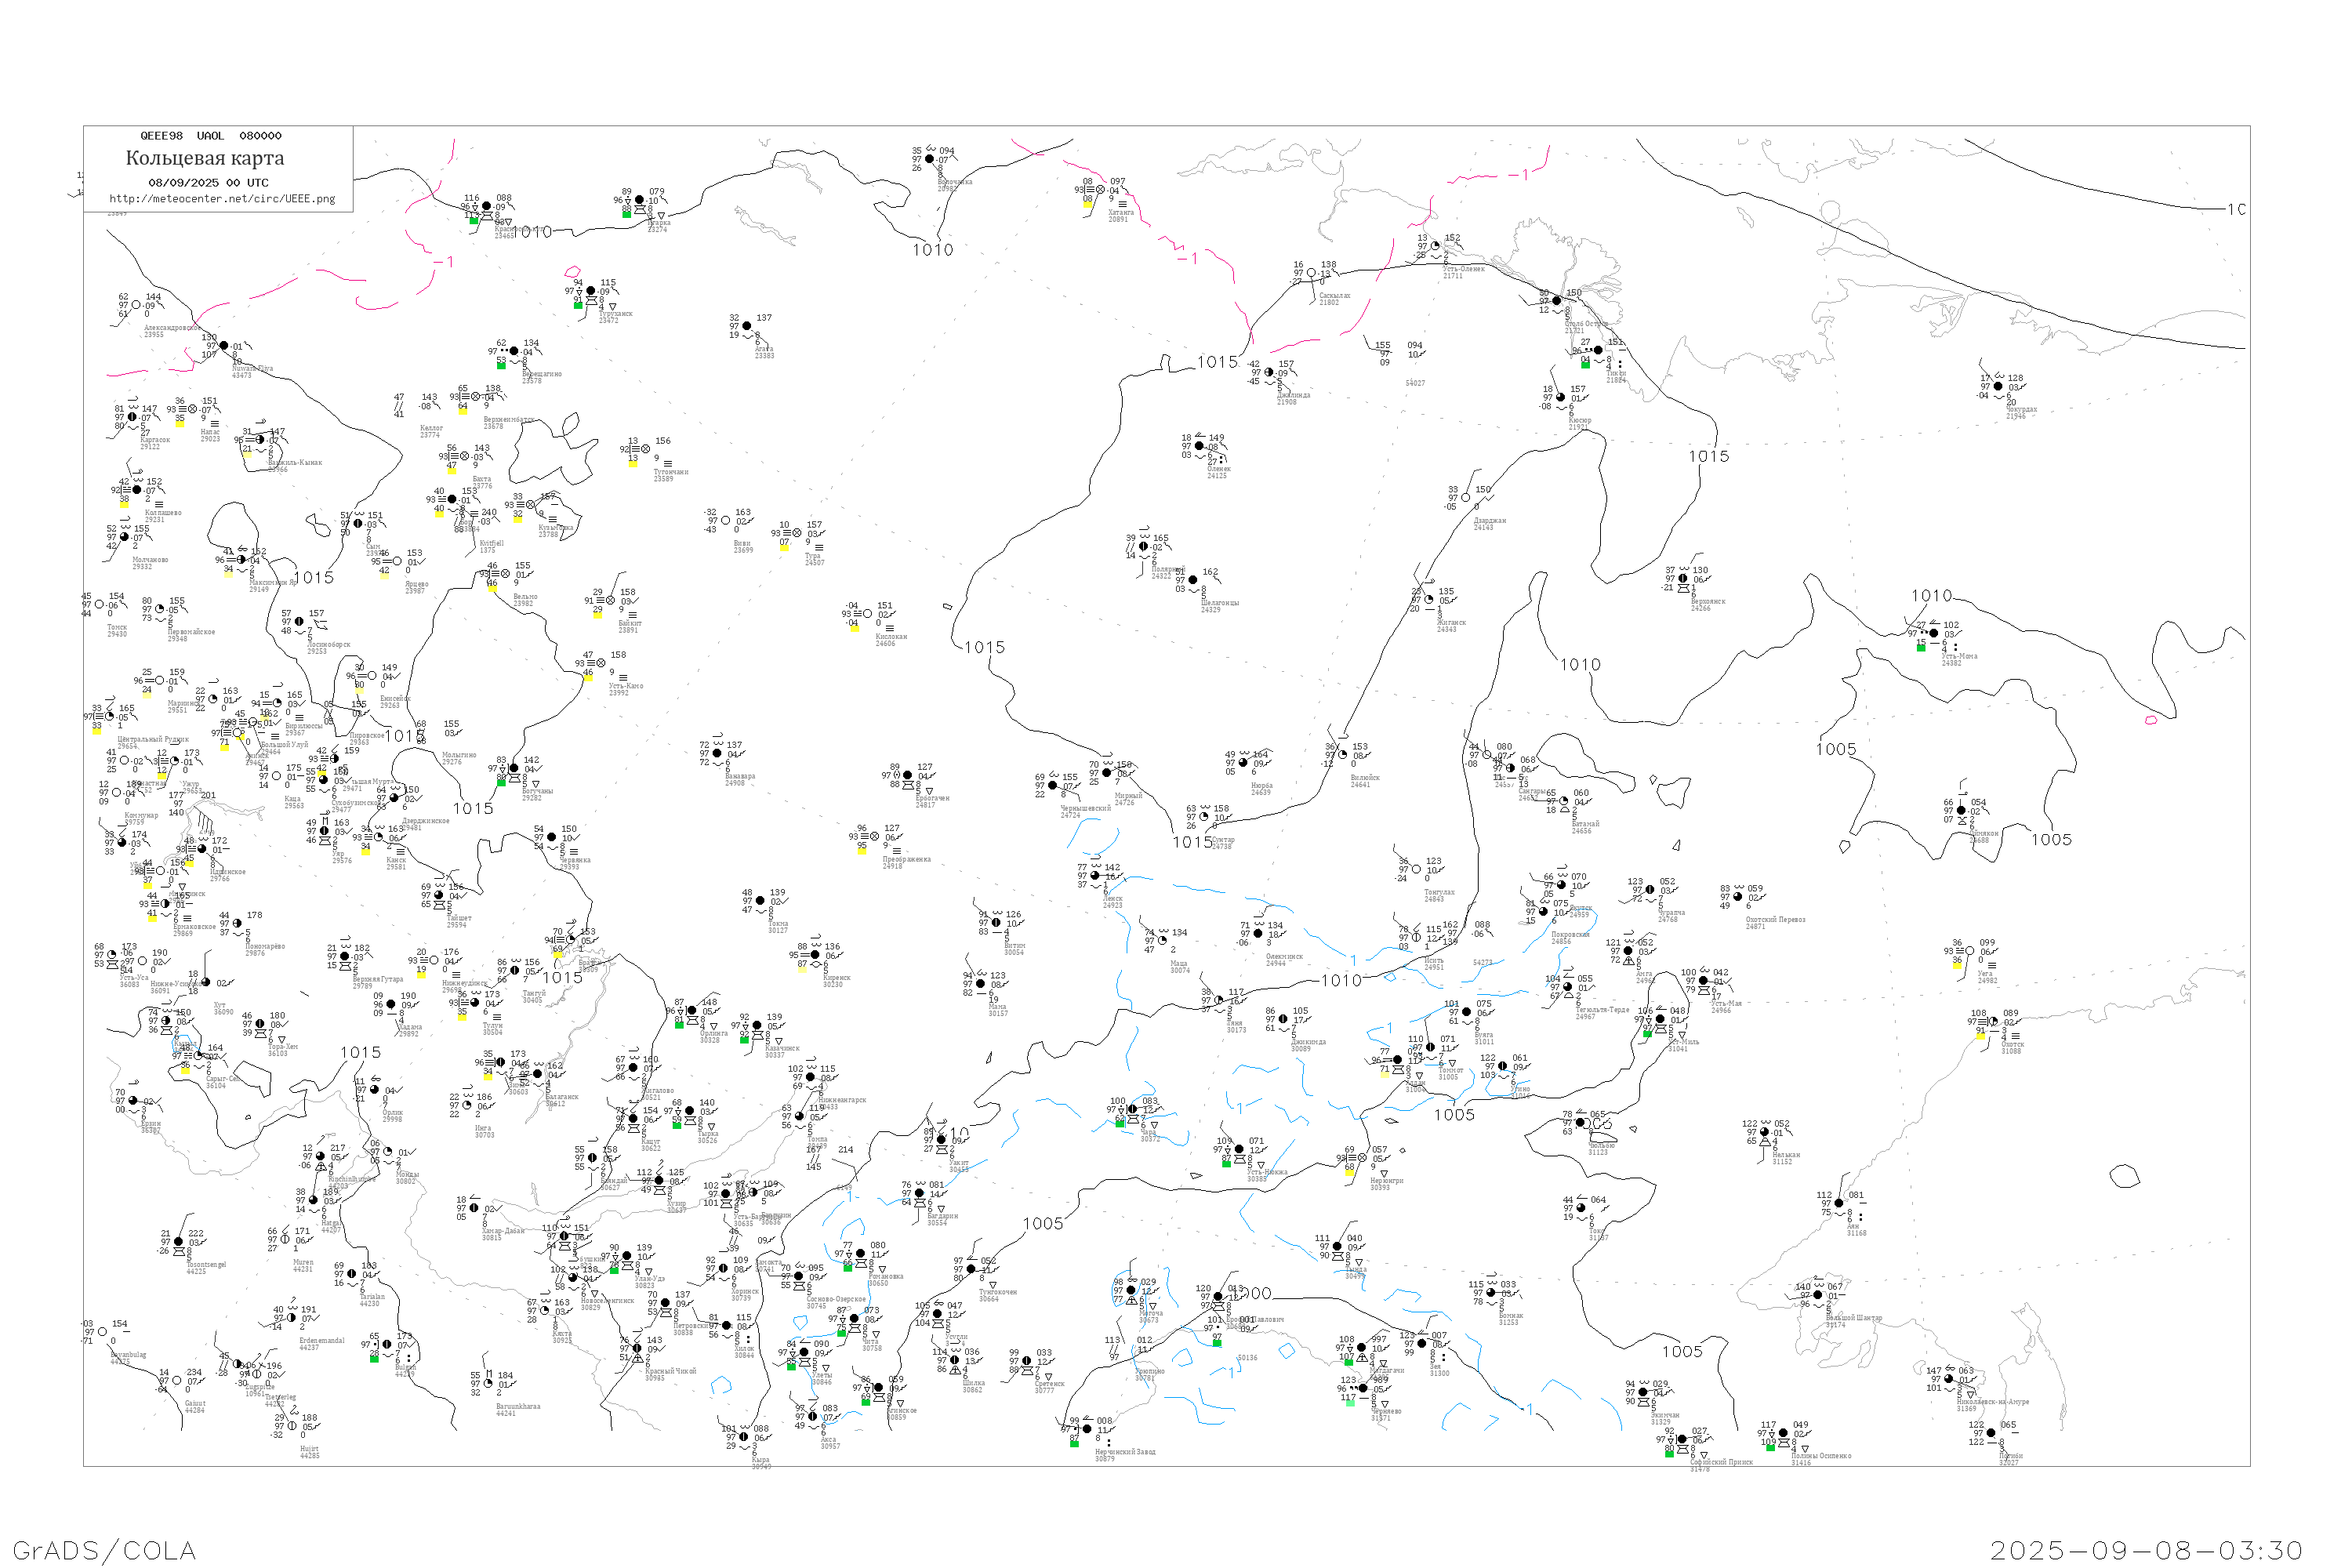Screen dimensions: 2352x1568
Task: Select the Саскылах open-circle station marker
Action: 1311,273
